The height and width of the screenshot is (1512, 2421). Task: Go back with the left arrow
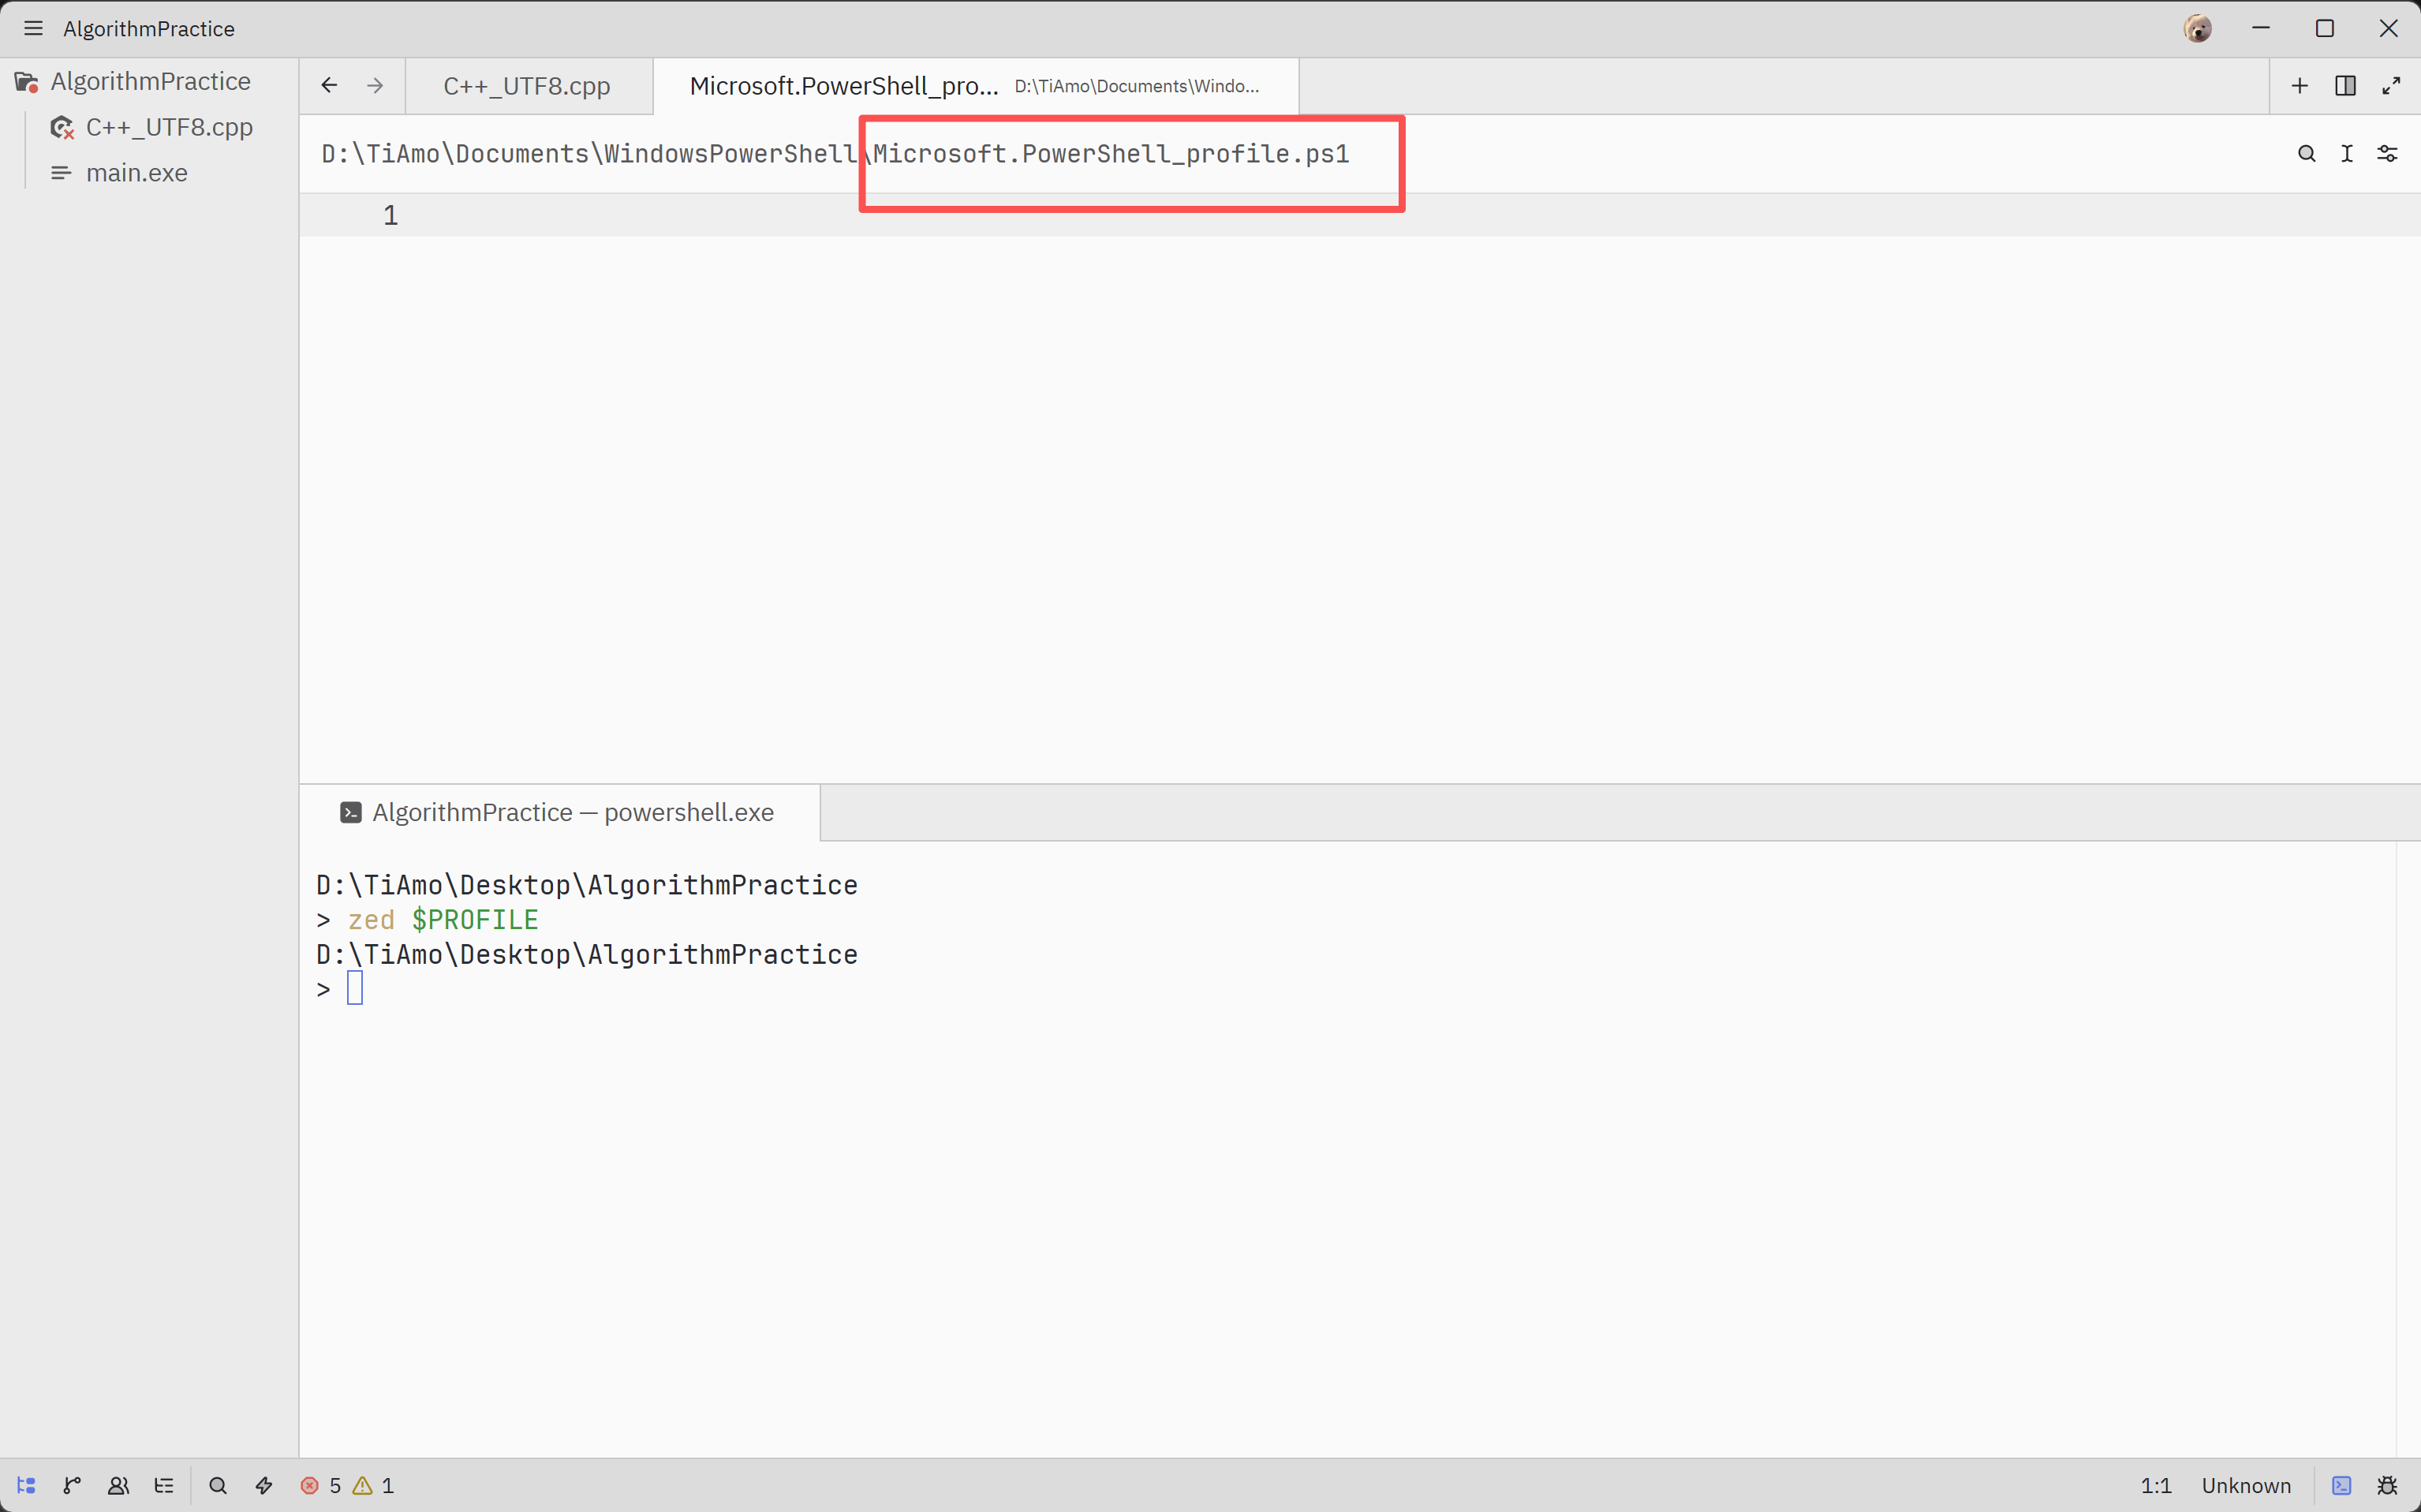tap(329, 86)
